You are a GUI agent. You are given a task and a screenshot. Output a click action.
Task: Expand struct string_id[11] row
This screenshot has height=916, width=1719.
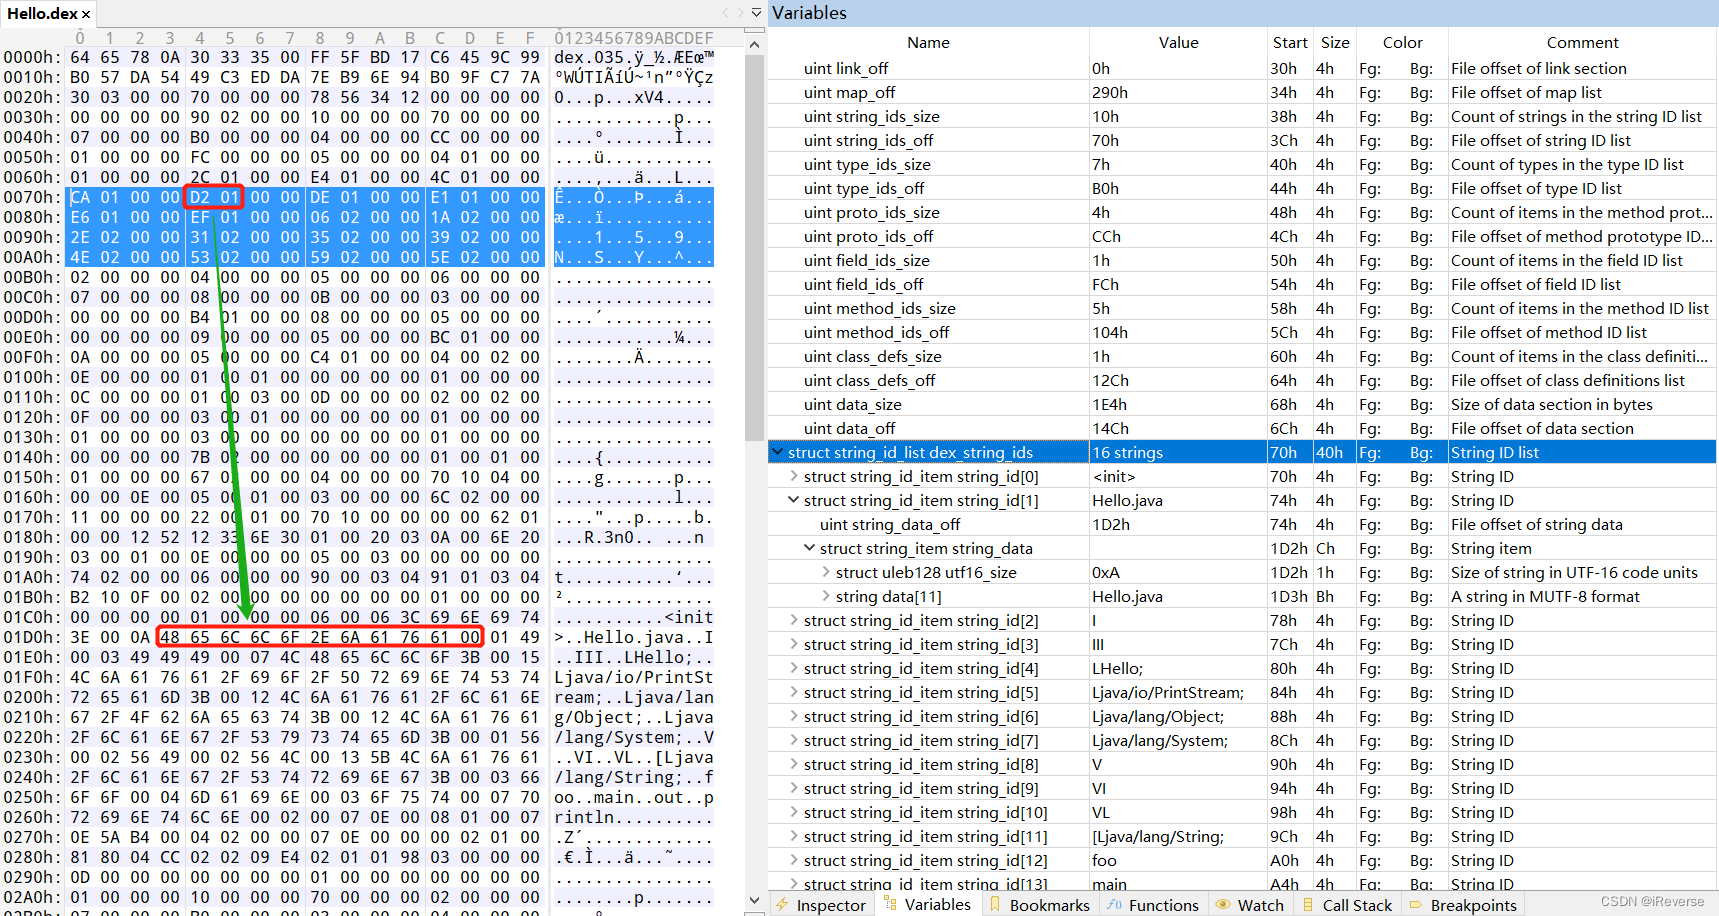click(x=794, y=836)
